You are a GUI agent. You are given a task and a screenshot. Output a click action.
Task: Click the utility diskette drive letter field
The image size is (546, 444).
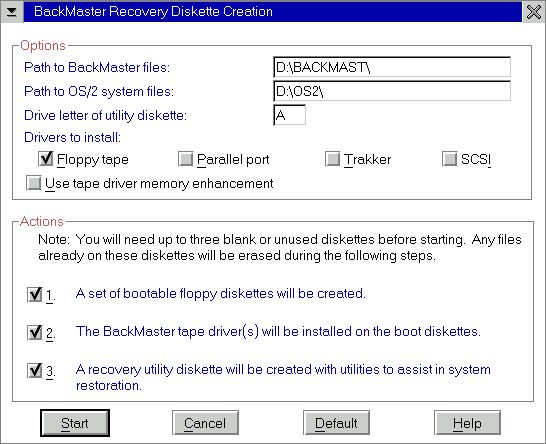point(290,115)
